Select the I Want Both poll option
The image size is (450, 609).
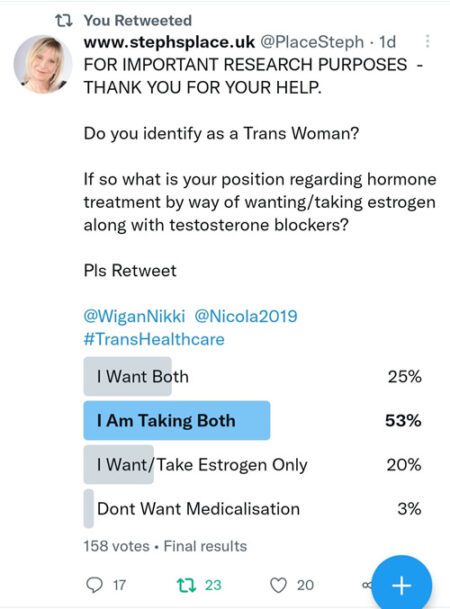[253, 376]
